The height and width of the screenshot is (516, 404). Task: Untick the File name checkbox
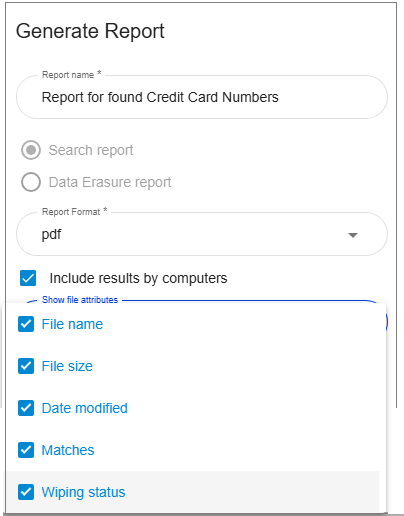tap(26, 324)
